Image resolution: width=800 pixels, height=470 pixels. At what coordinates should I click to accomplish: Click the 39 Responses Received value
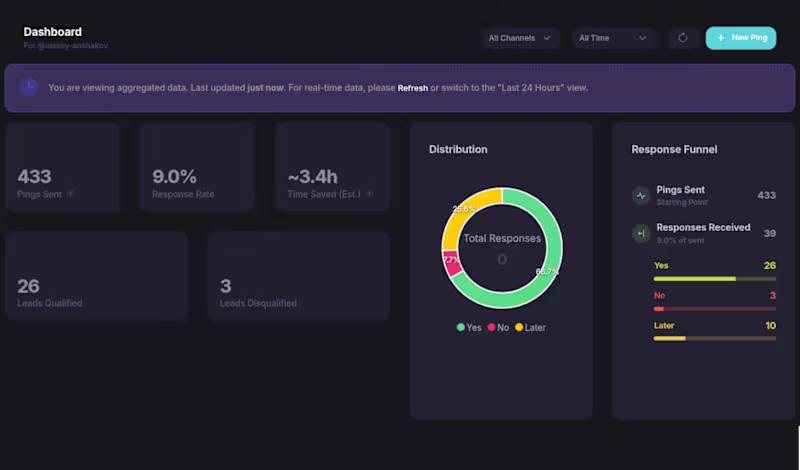769,234
